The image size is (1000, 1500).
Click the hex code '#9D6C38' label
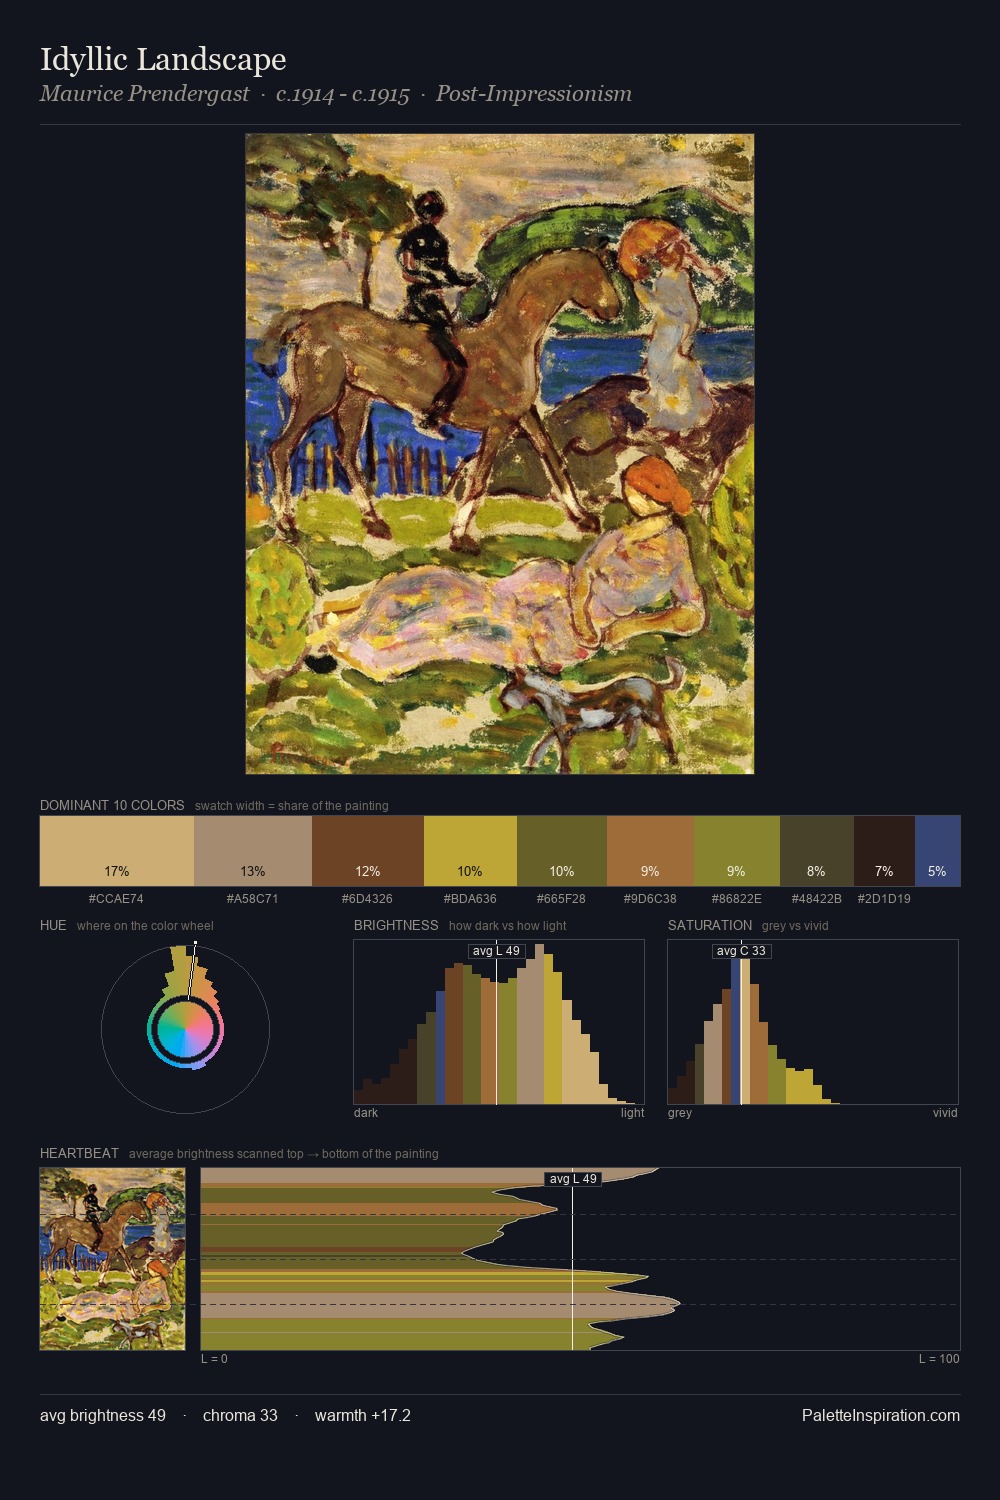(x=650, y=899)
